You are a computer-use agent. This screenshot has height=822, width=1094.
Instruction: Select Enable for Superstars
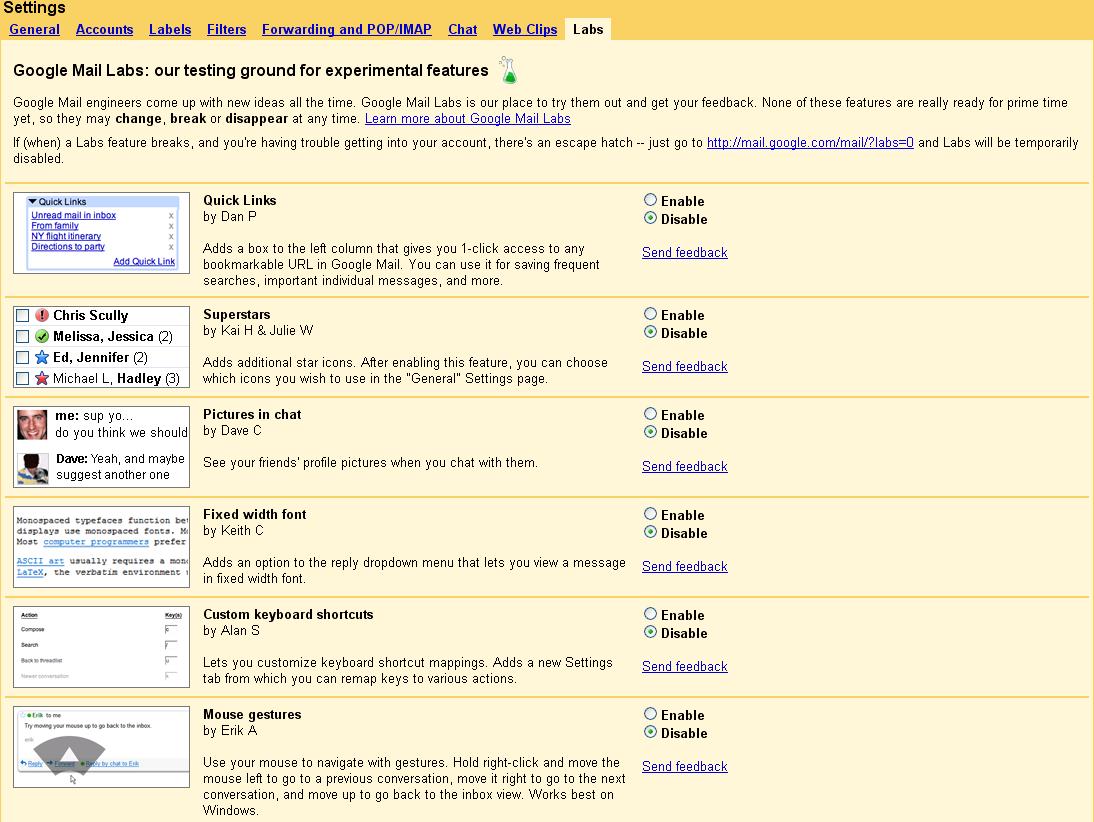[651, 314]
